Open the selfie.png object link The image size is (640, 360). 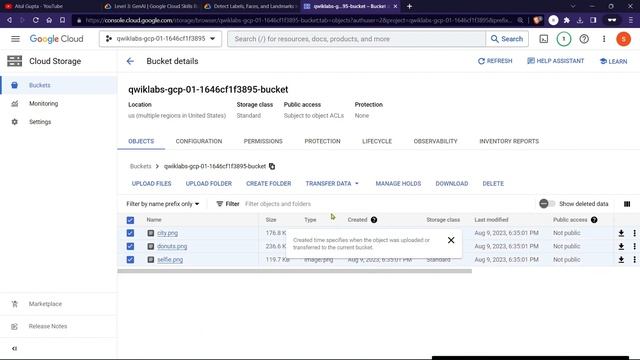tap(170, 260)
